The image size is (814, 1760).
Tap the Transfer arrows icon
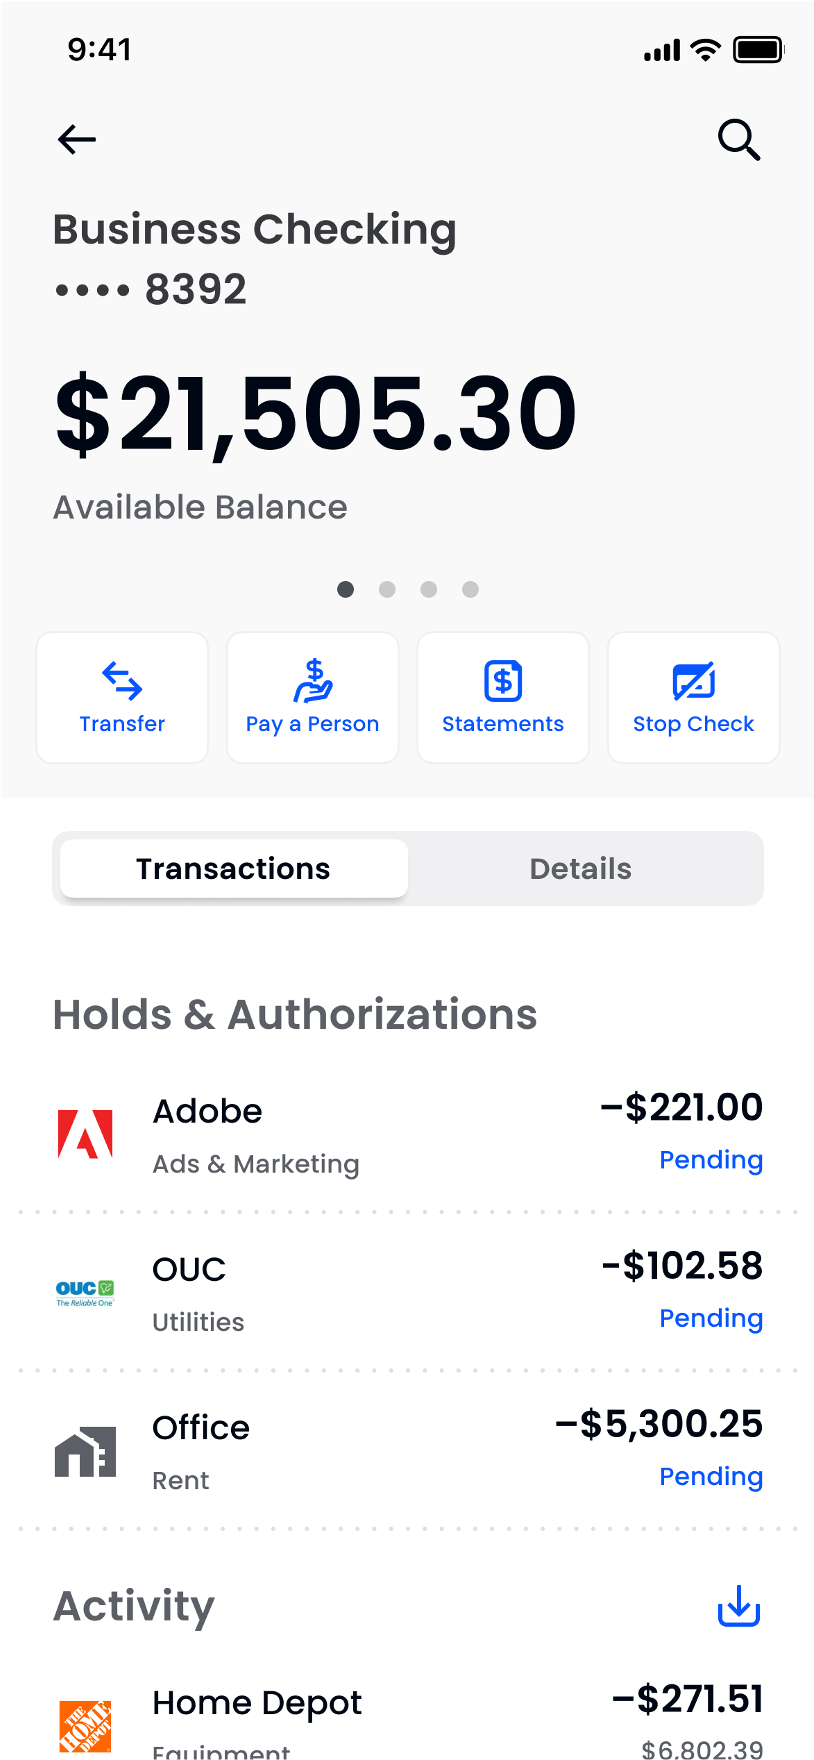(x=122, y=681)
